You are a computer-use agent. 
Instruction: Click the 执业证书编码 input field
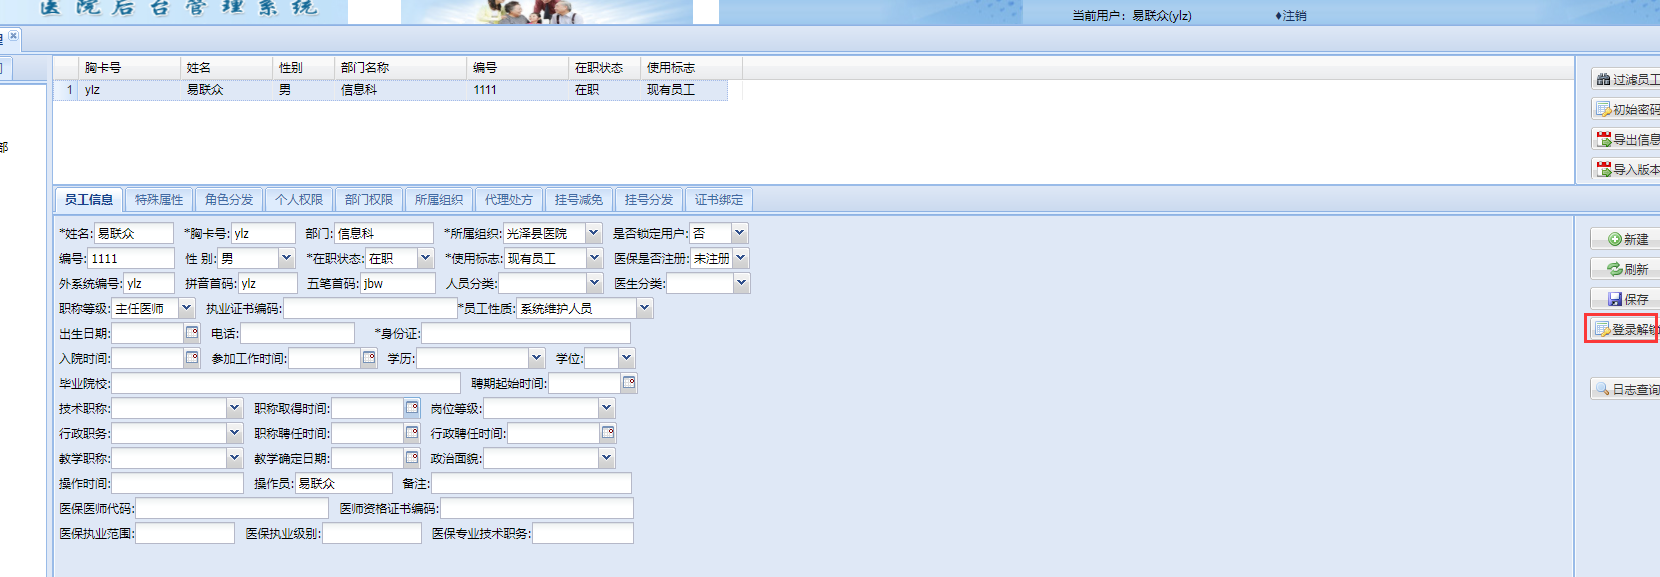[x=370, y=308]
